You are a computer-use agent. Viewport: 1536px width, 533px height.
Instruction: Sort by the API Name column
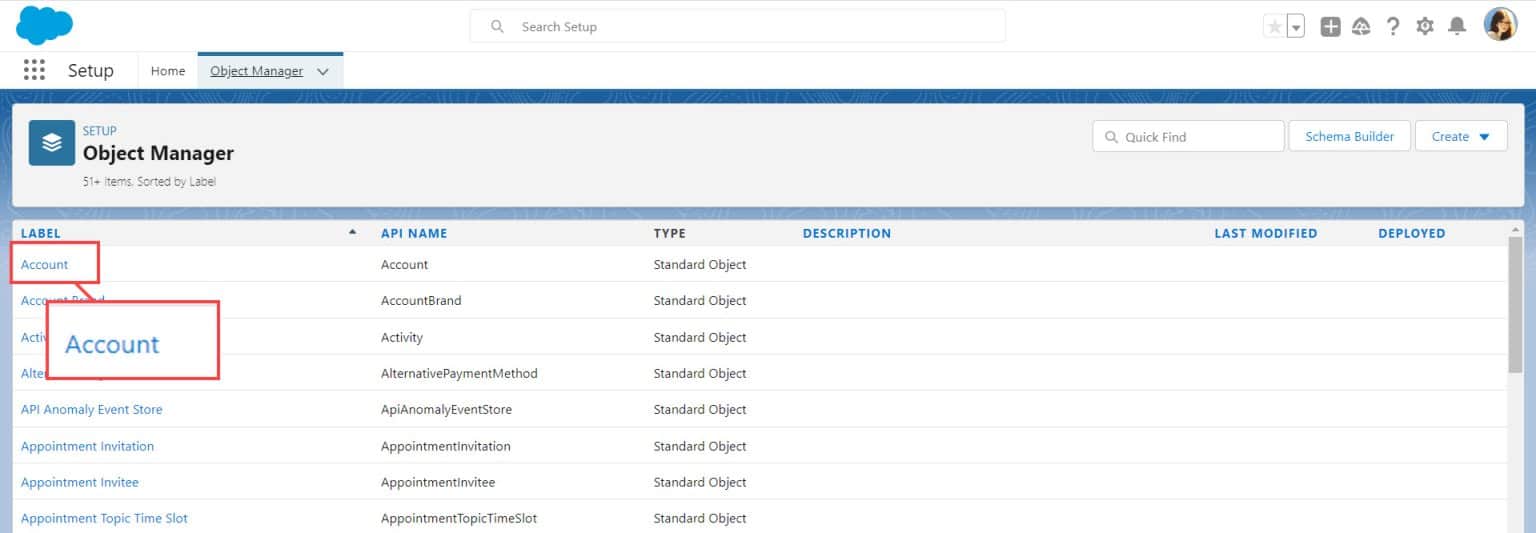[x=414, y=233]
